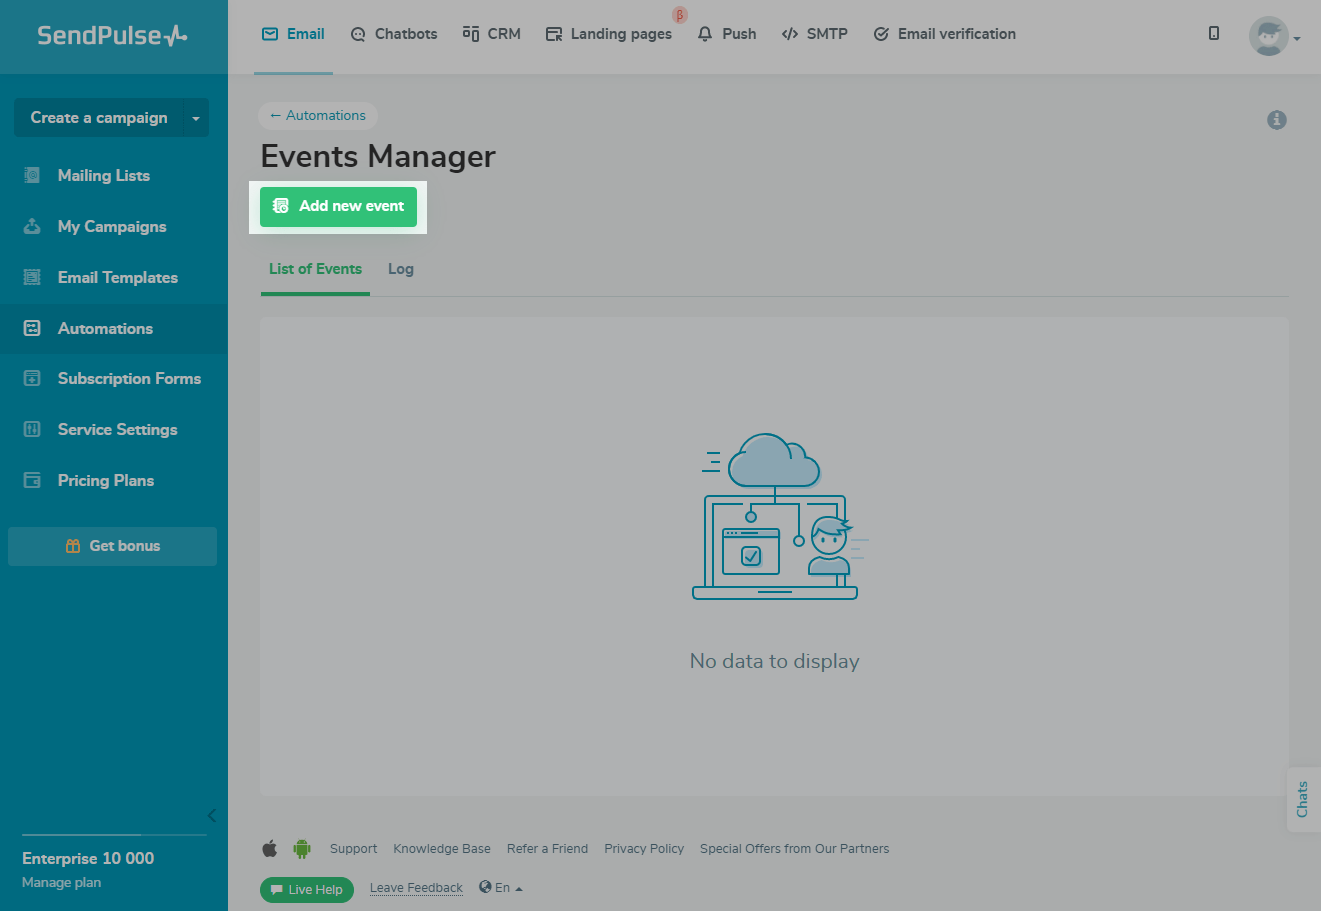Open the Chatbots section
The width and height of the screenshot is (1321, 911).
point(394,34)
